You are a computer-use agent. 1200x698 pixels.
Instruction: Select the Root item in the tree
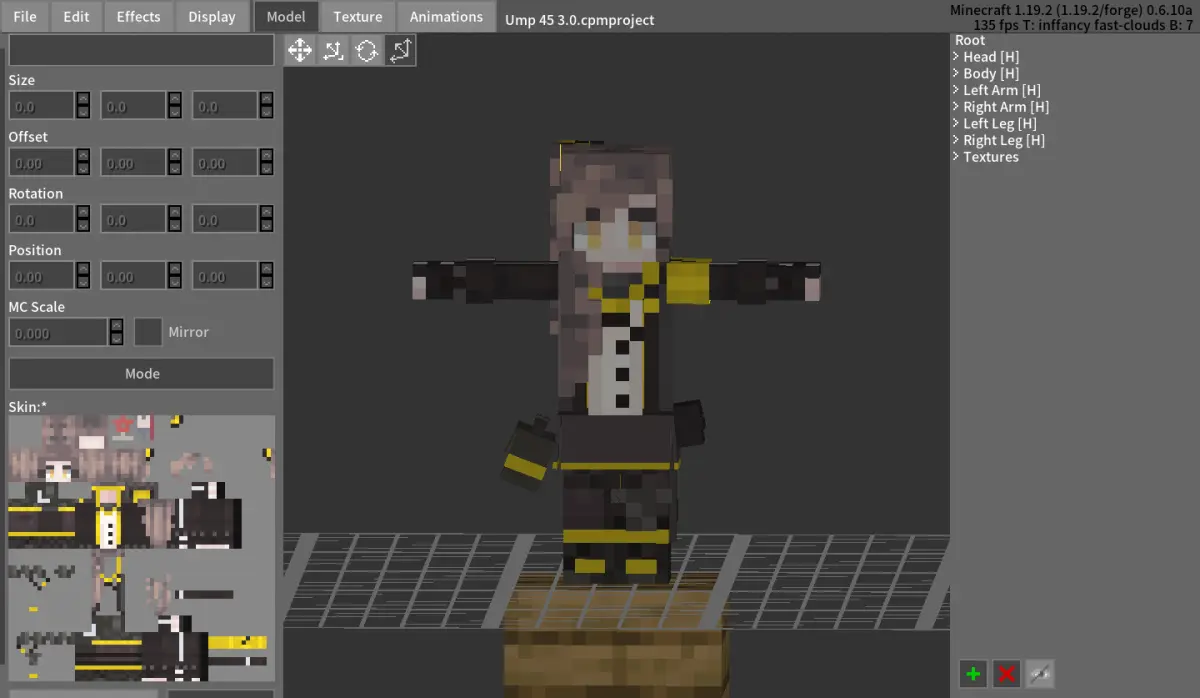pyautogui.click(x=970, y=40)
